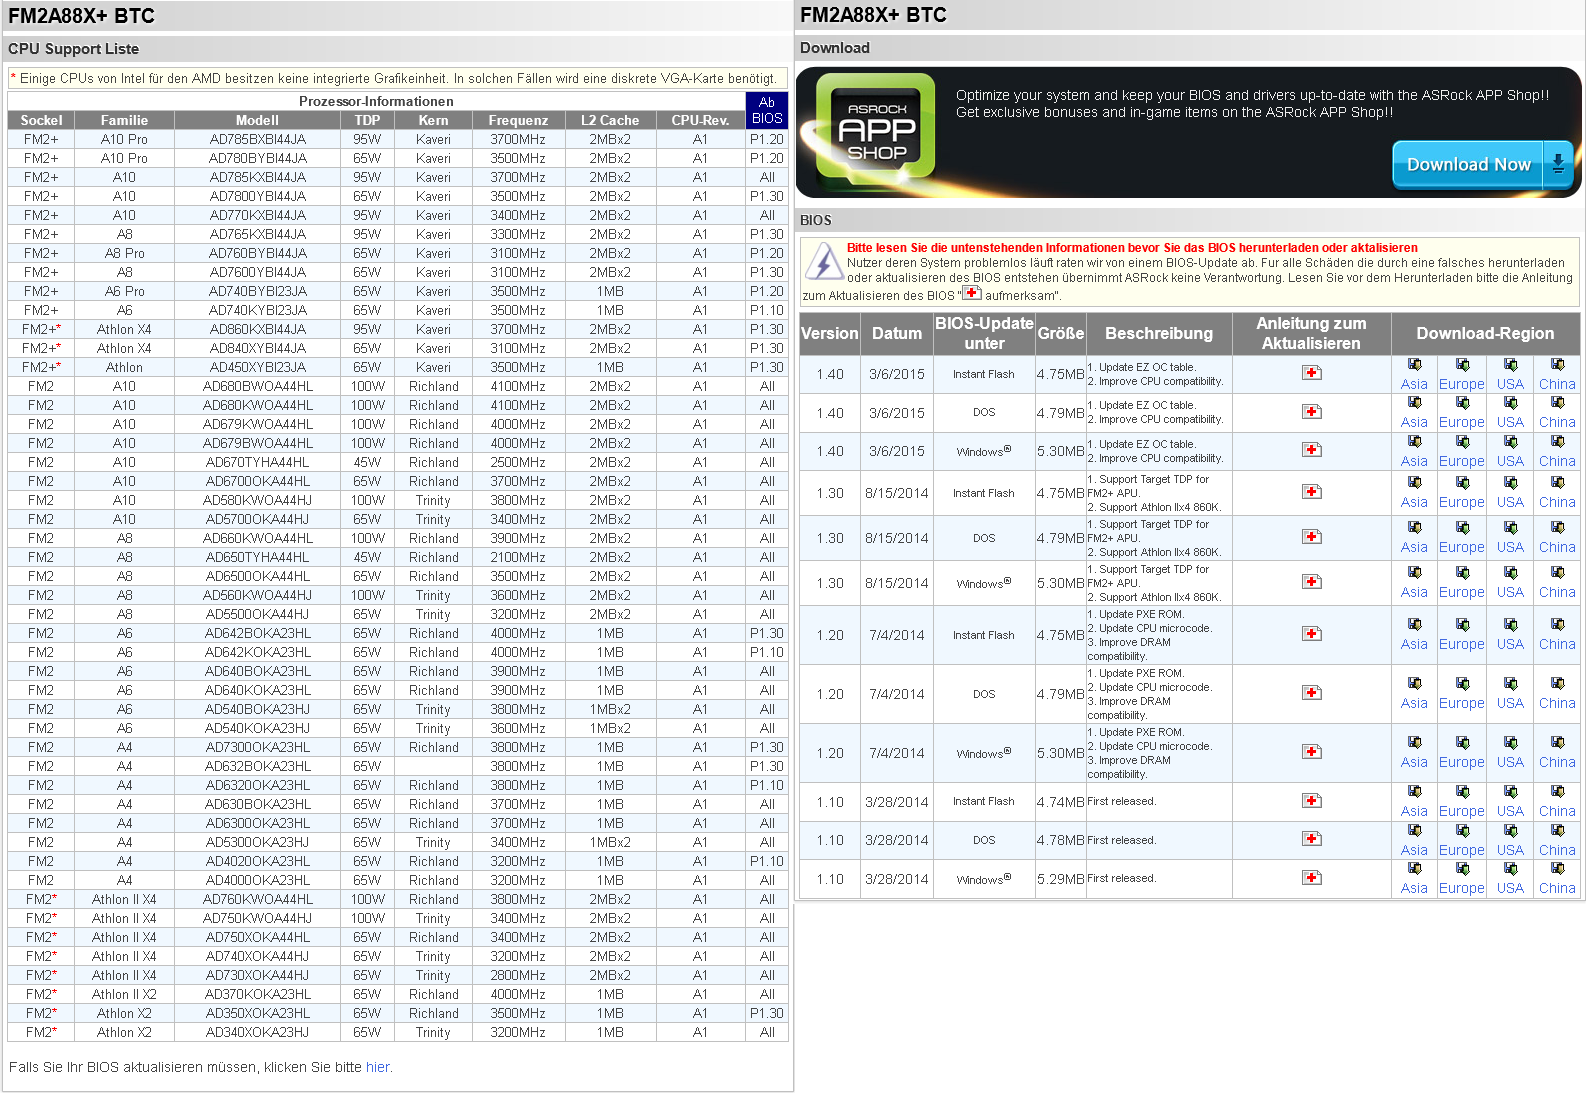Select CPU model AD650TYHA44HL

point(258,558)
